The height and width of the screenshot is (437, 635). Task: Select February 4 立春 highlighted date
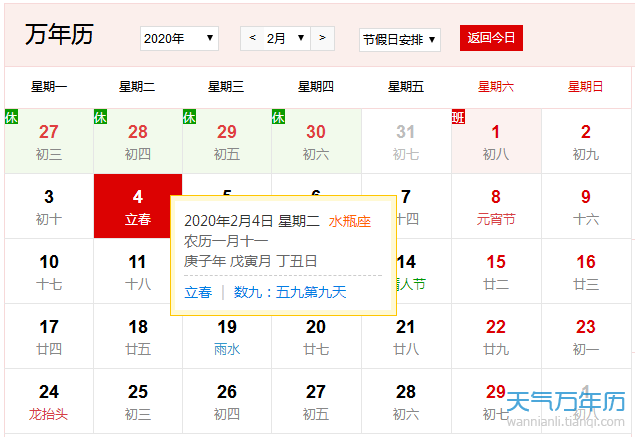point(138,206)
